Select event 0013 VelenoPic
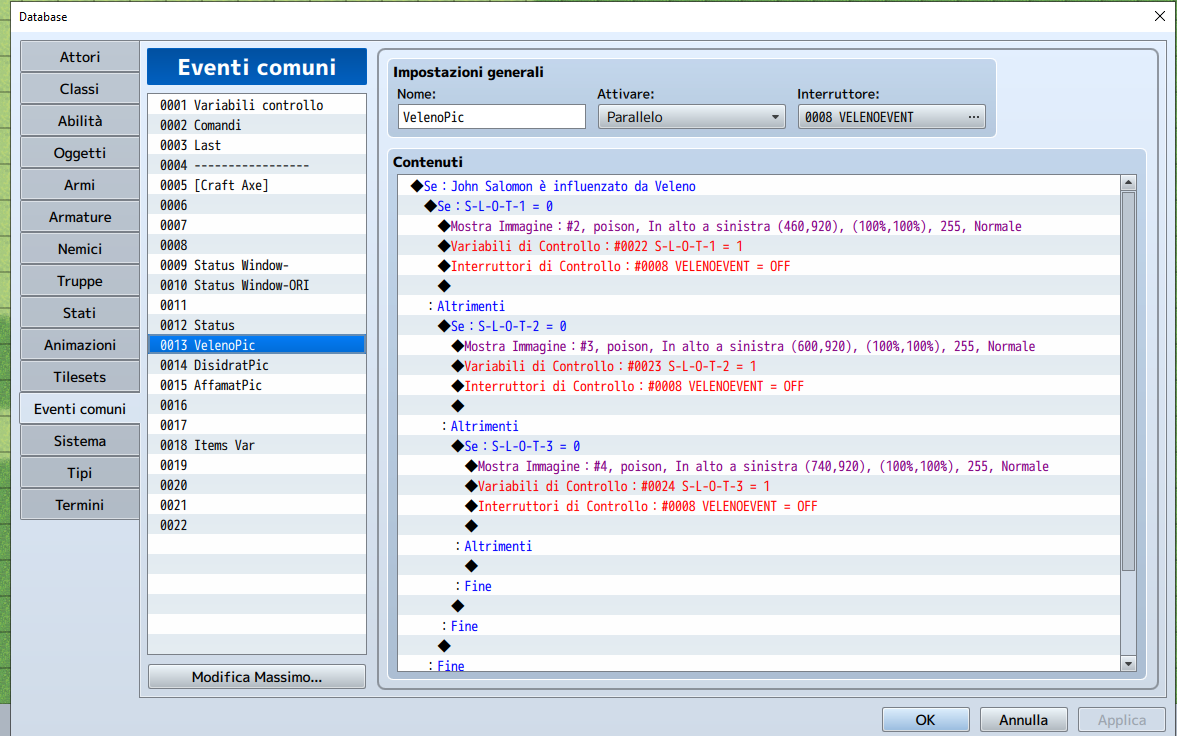The width and height of the screenshot is (1177, 736). 257,345
